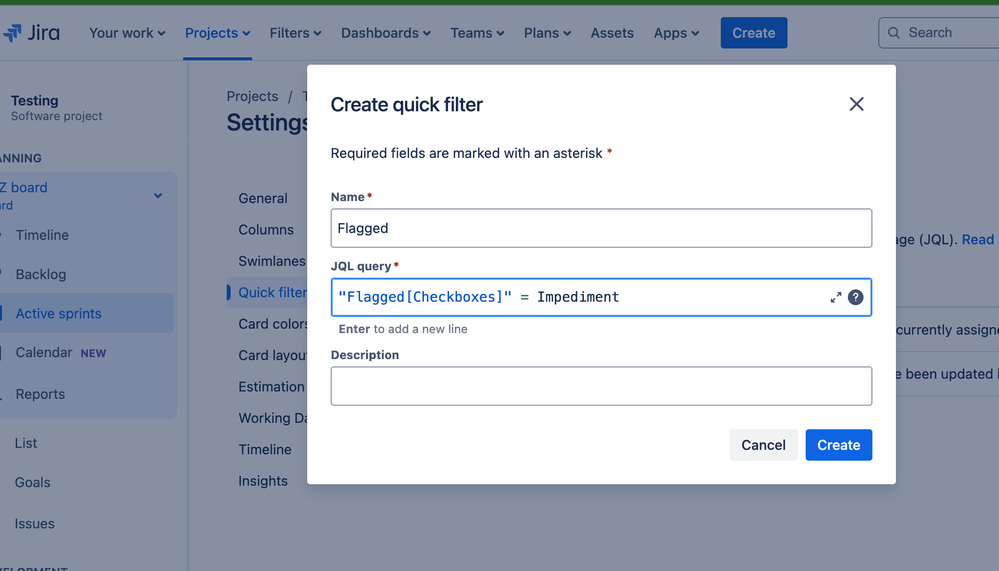Open the Assets menu item
Image resolution: width=999 pixels, height=571 pixels.
612,33
